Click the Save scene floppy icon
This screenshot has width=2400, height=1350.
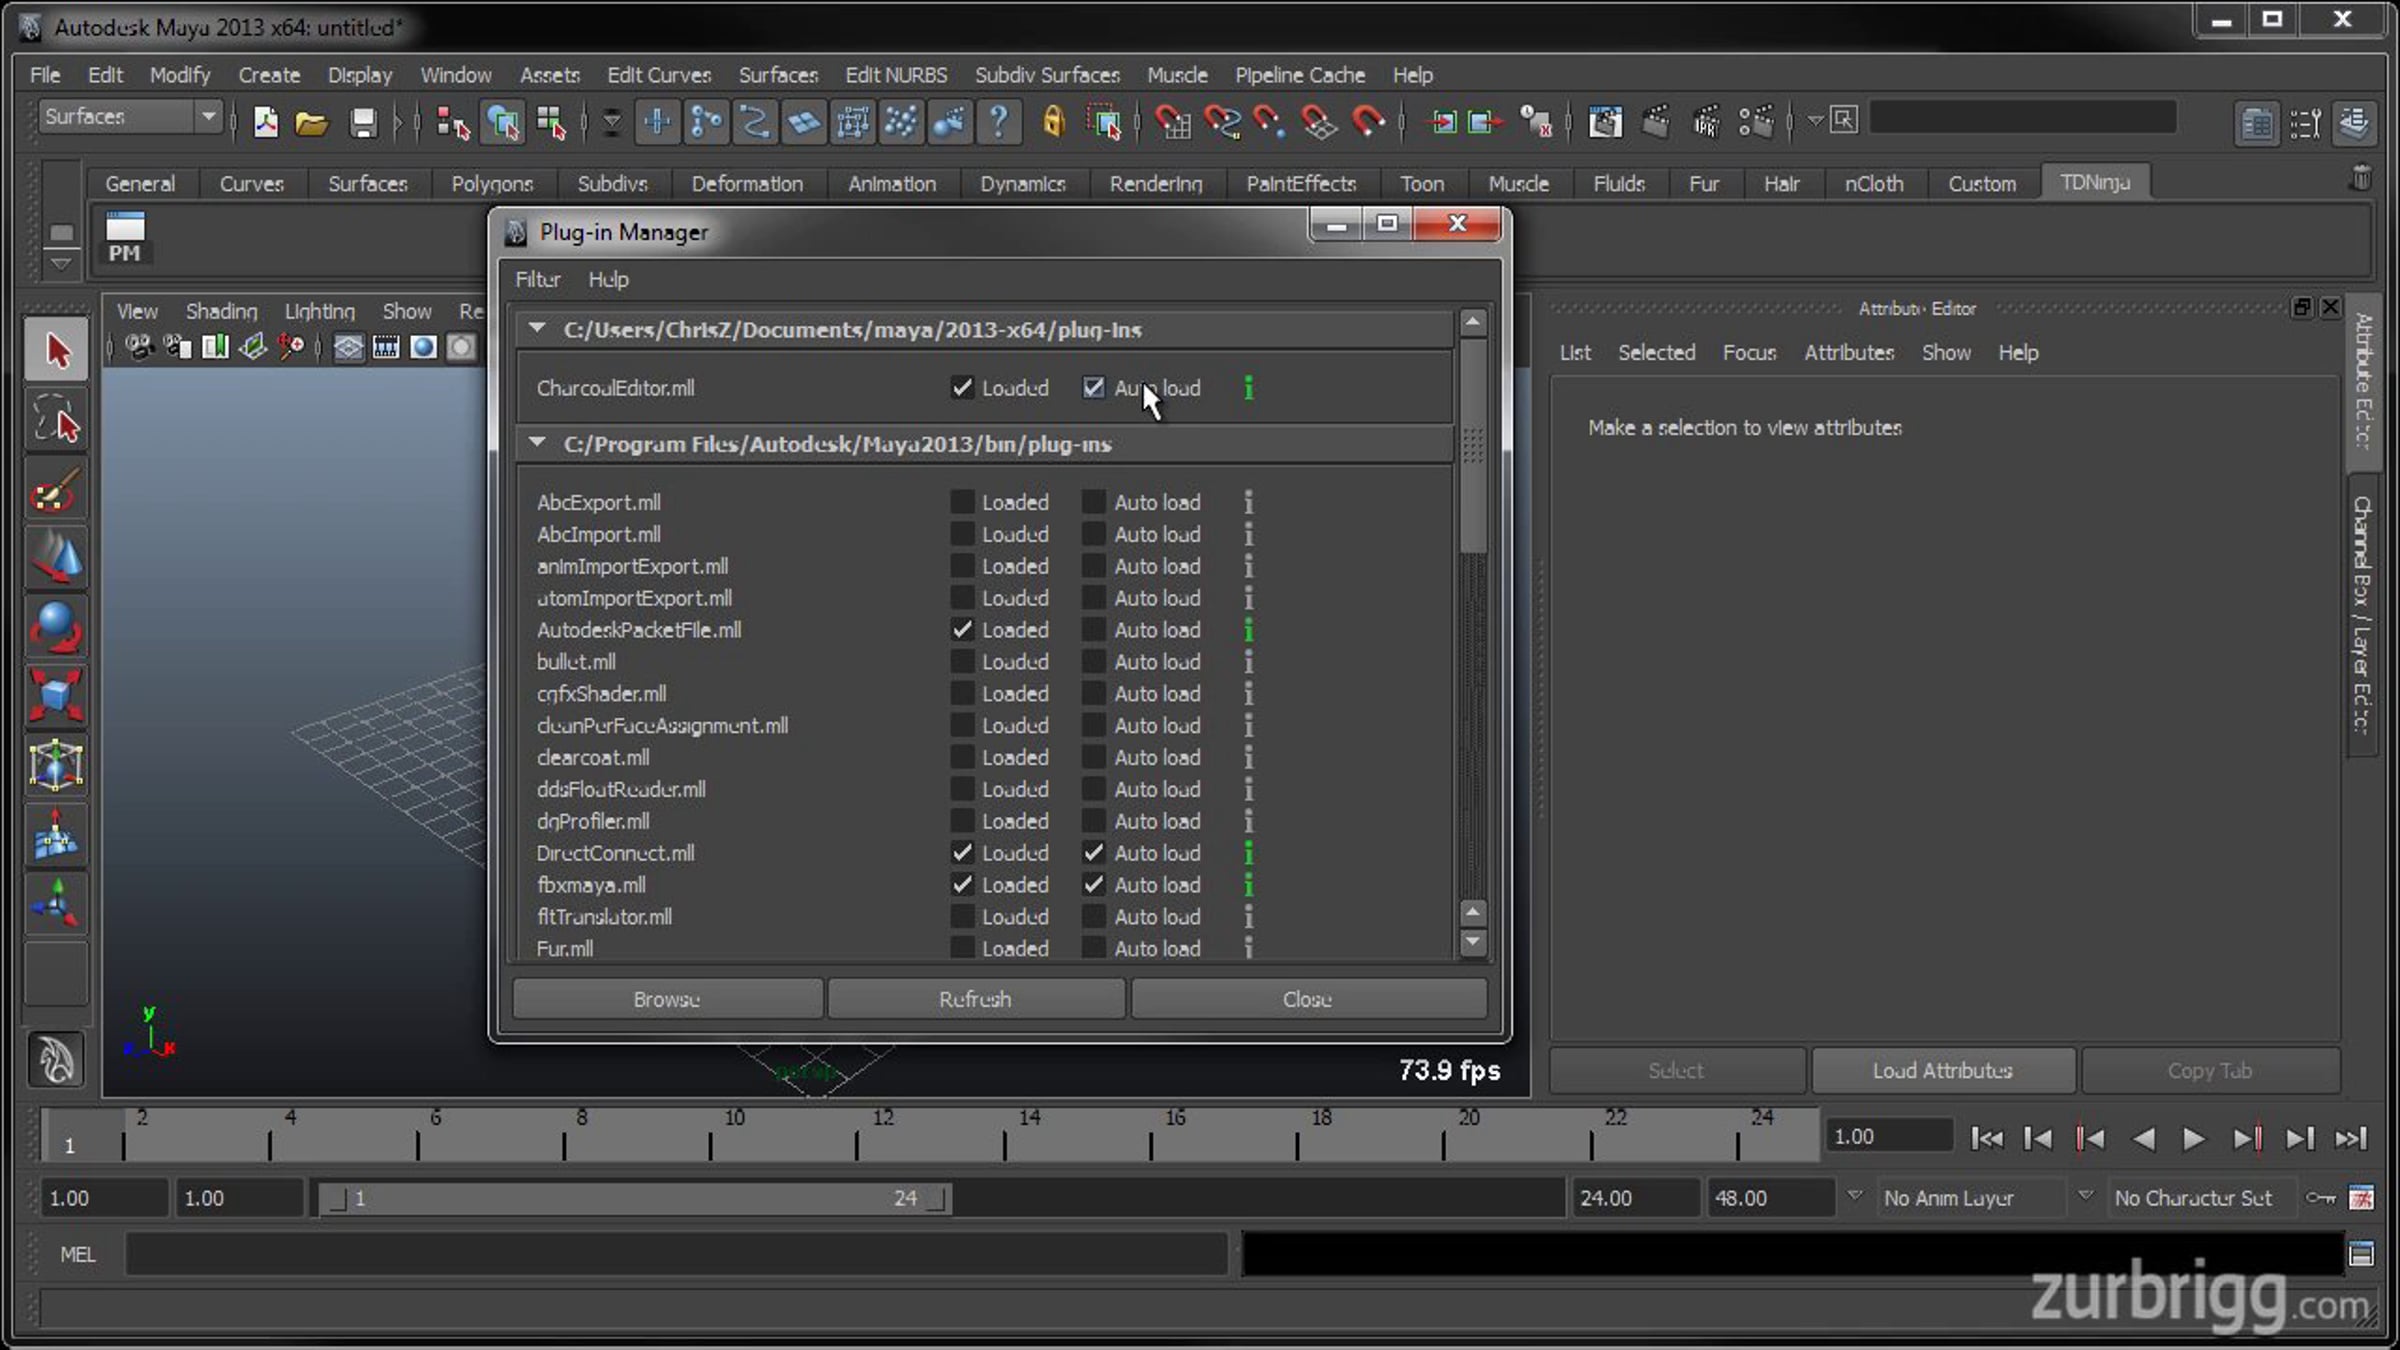point(363,123)
